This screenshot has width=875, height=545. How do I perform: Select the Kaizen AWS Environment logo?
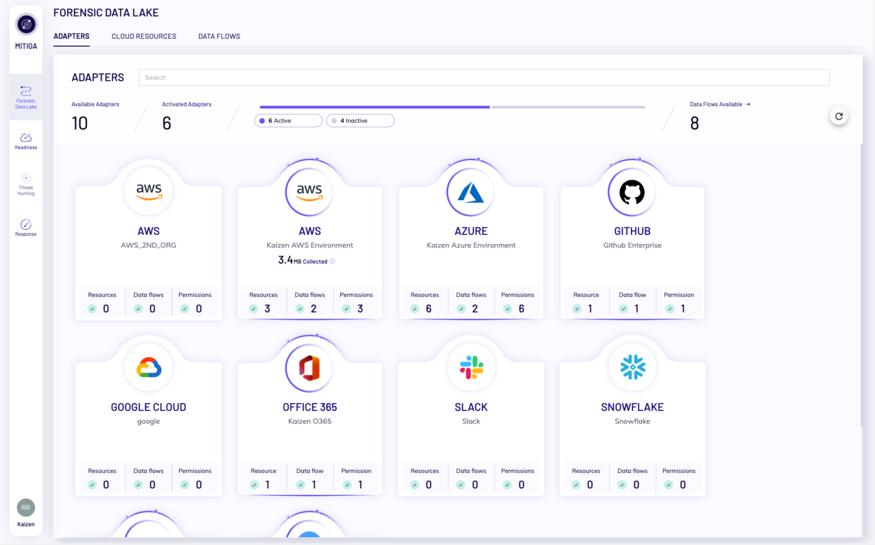tap(309, 192)
